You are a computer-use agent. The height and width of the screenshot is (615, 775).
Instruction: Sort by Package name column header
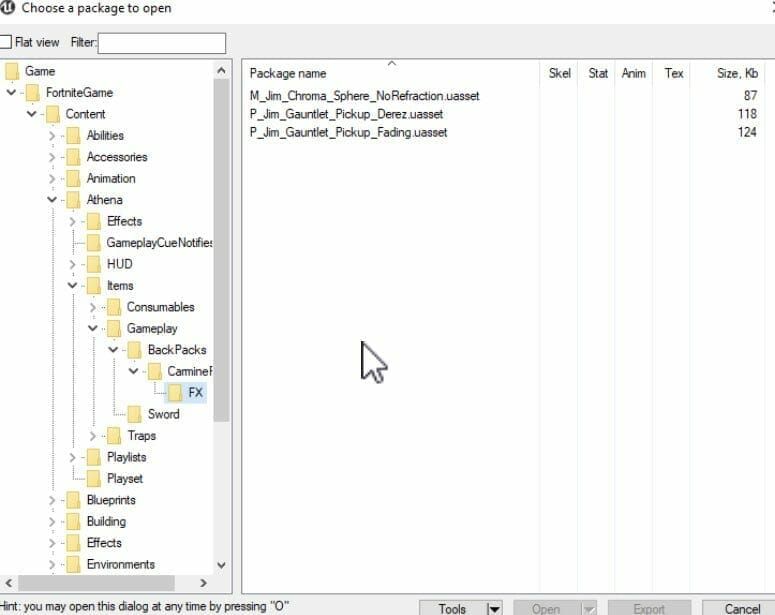[x=288, y=74]
